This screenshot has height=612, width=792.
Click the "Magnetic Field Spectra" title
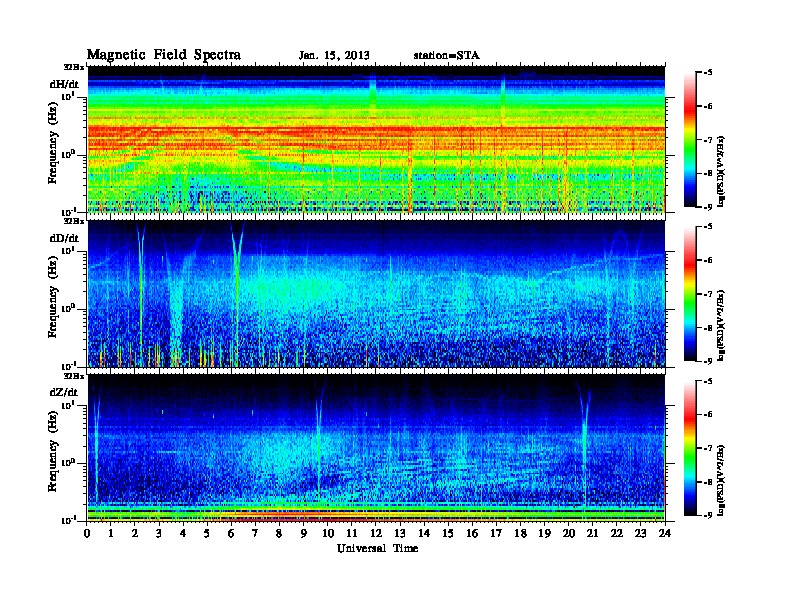(x=164, y=55)
